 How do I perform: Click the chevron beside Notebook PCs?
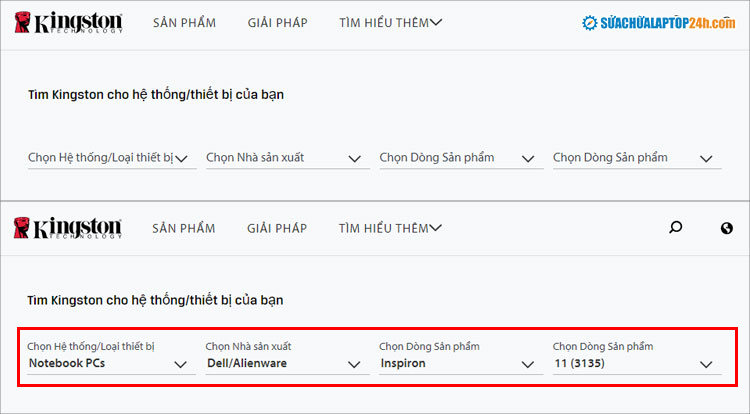coord(180,365)
